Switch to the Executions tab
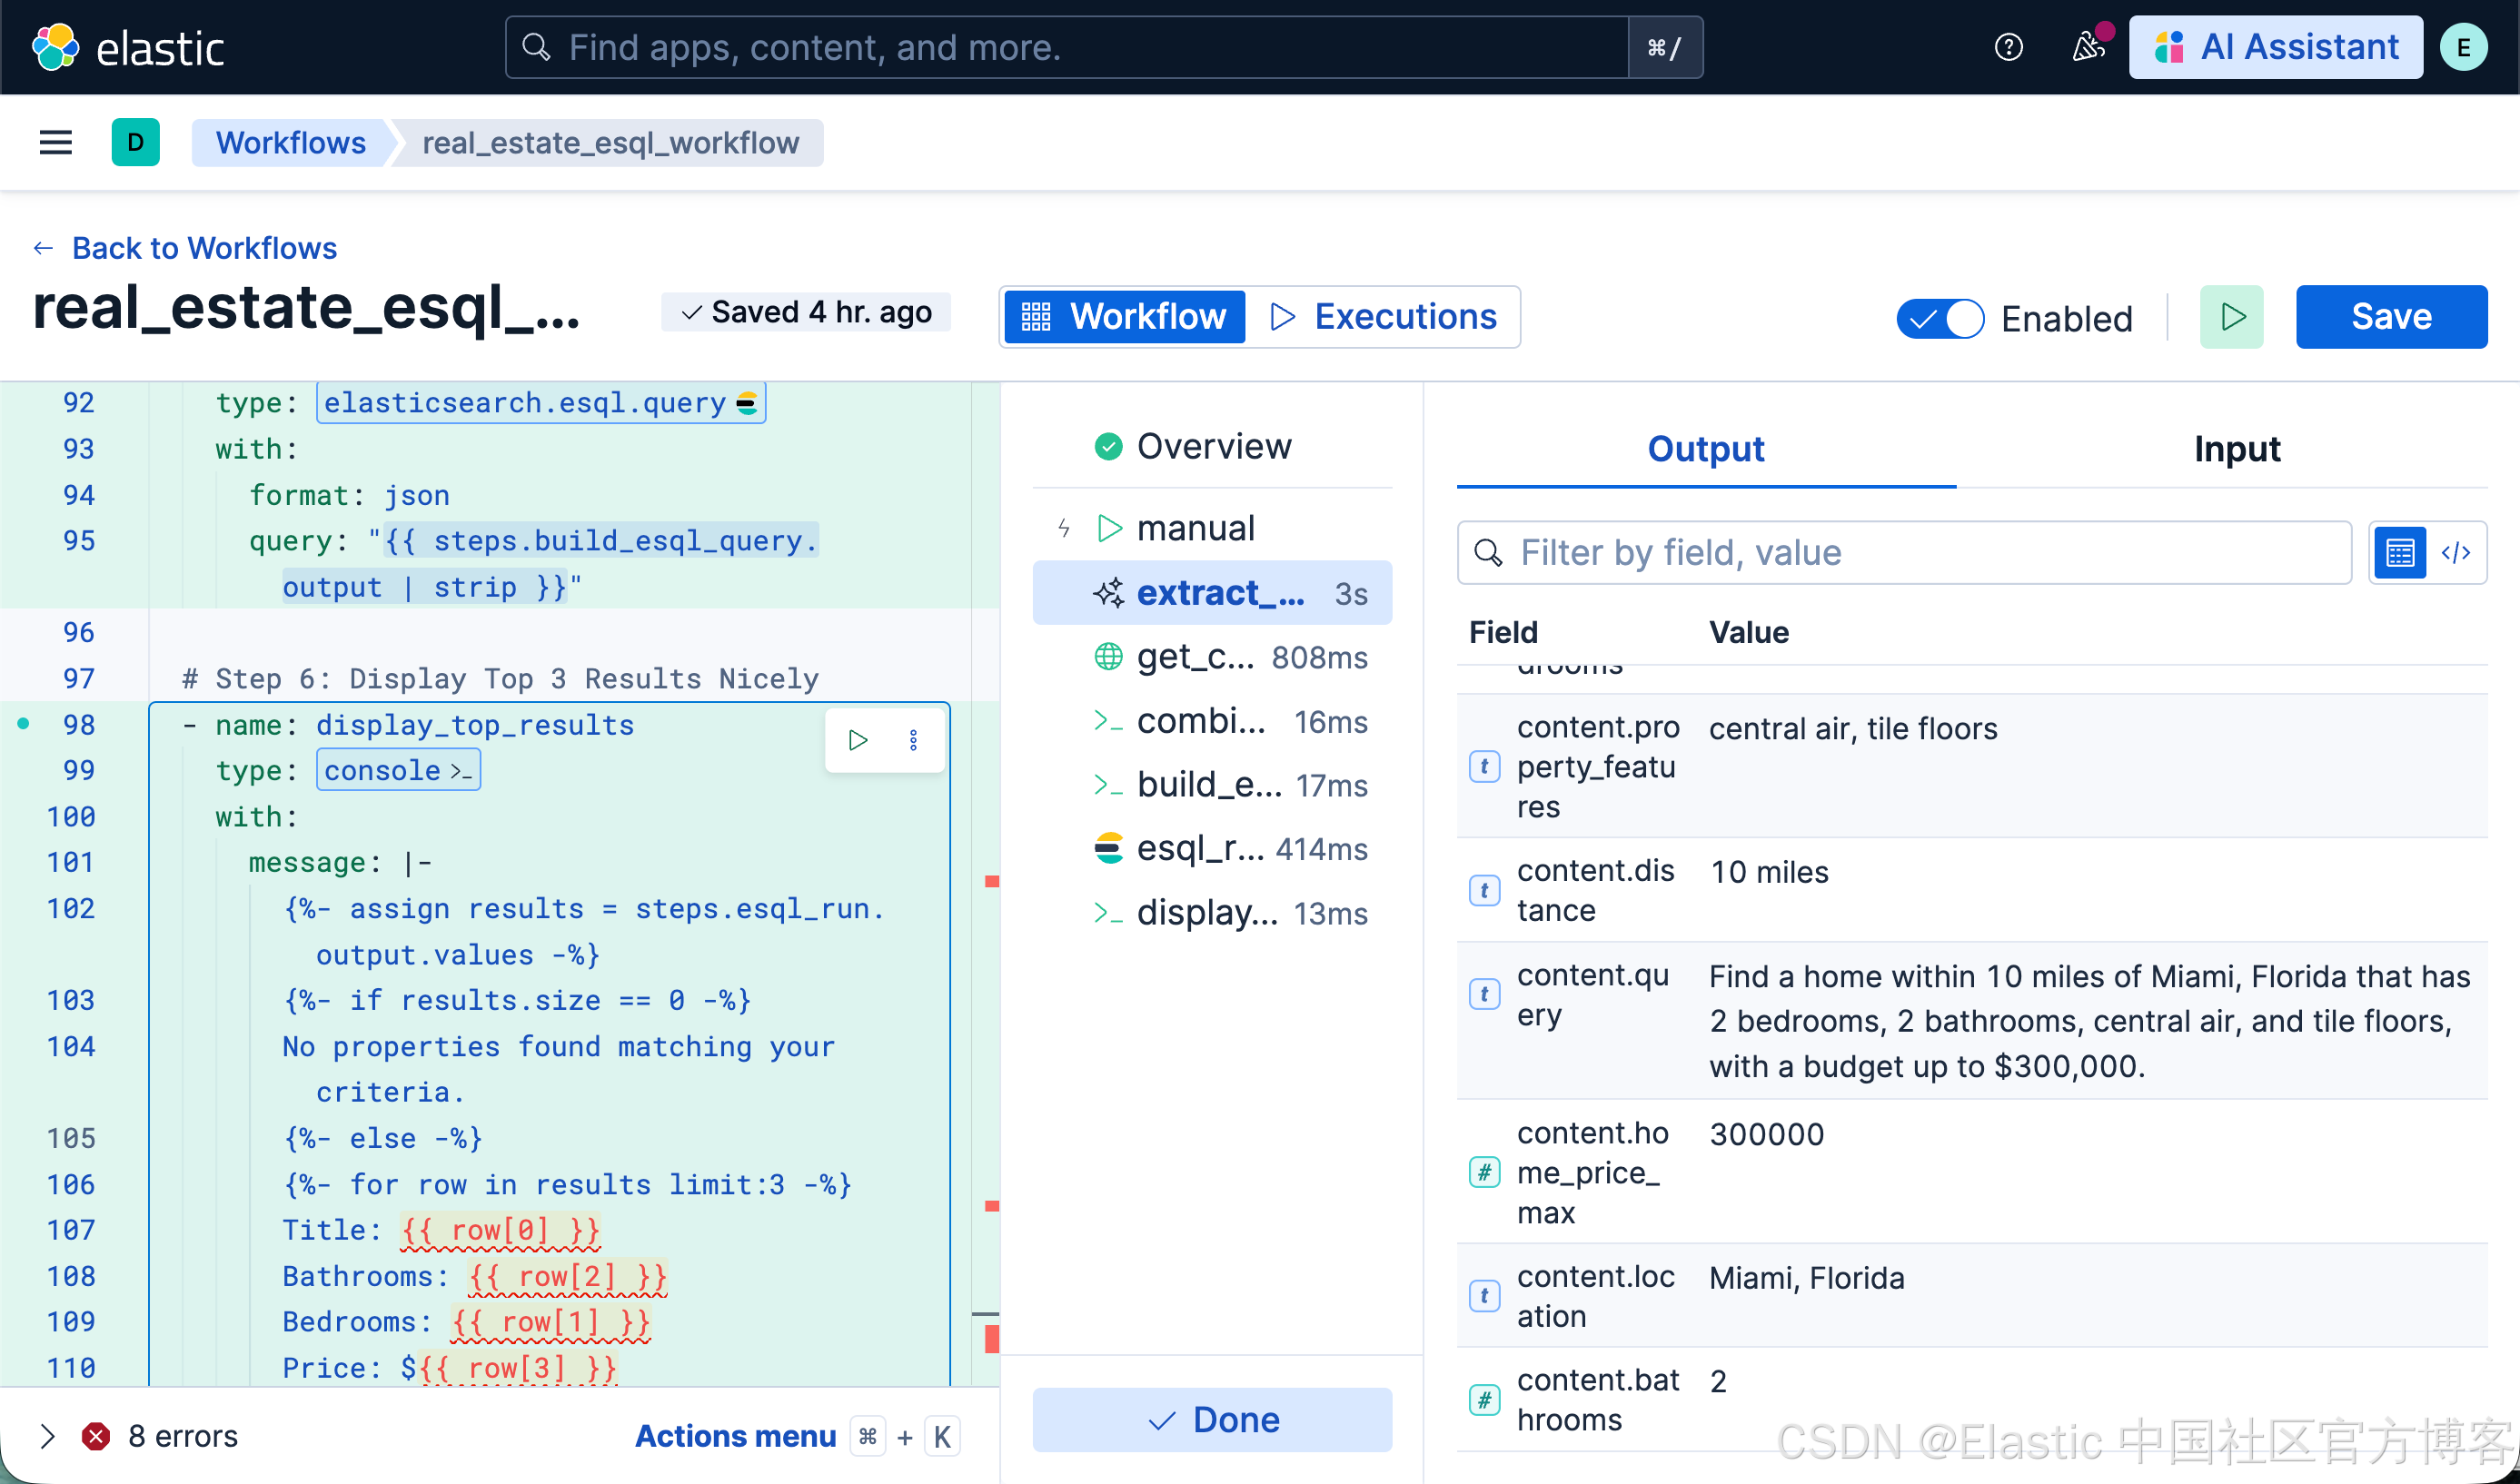Image resolution: width=2520 pixels, height=1484 pixels. (x=1384, y=317)
